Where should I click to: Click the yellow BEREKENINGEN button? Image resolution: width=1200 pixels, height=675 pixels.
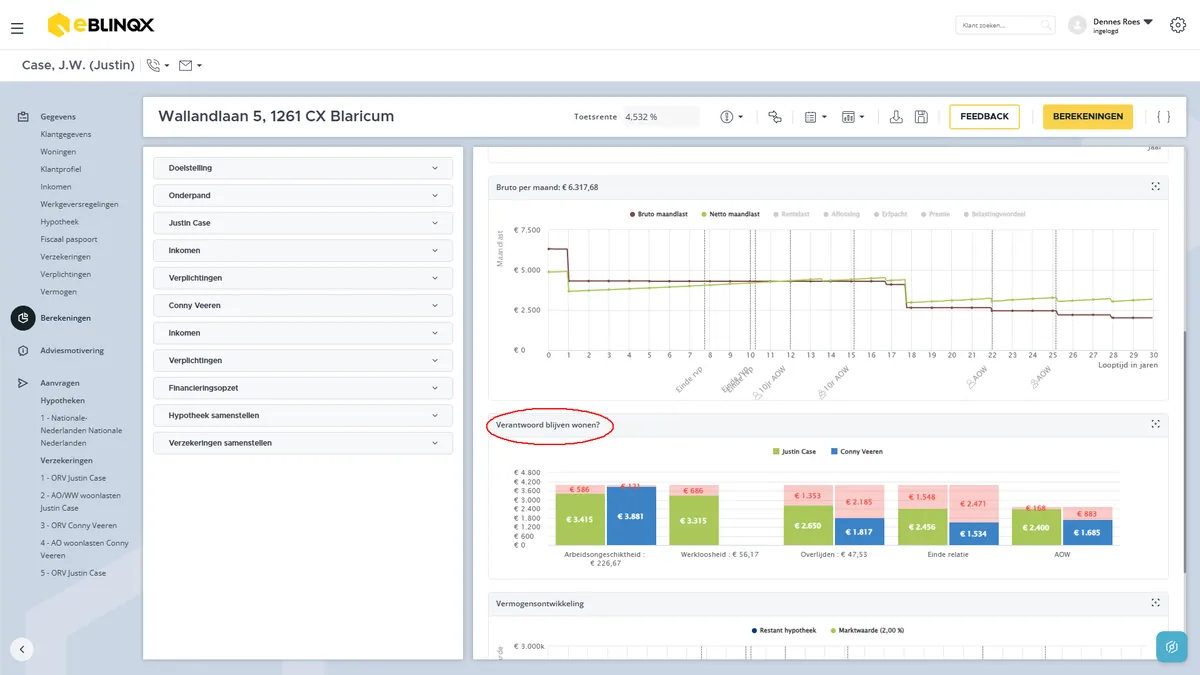1088,117
